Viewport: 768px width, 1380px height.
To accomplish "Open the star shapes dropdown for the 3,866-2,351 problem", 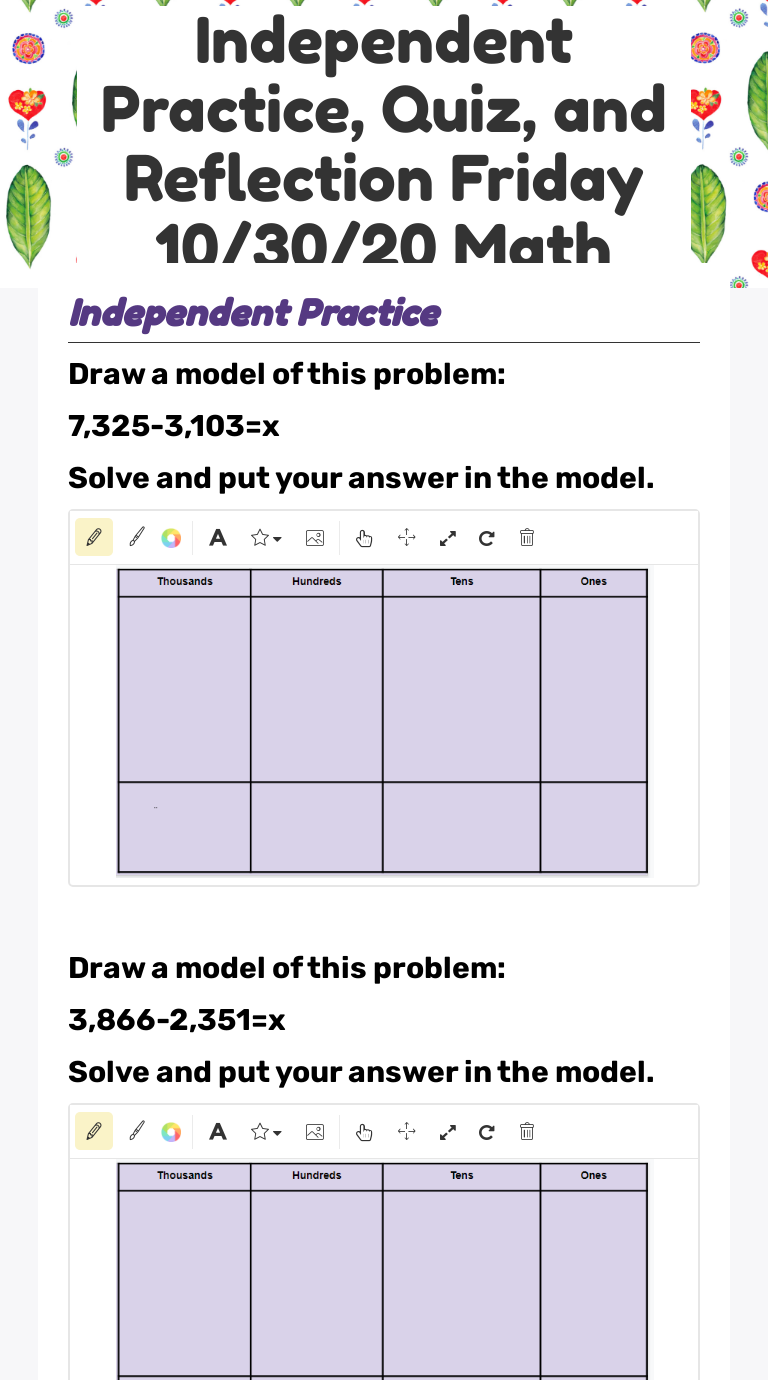I will [x=265, y=1132].
